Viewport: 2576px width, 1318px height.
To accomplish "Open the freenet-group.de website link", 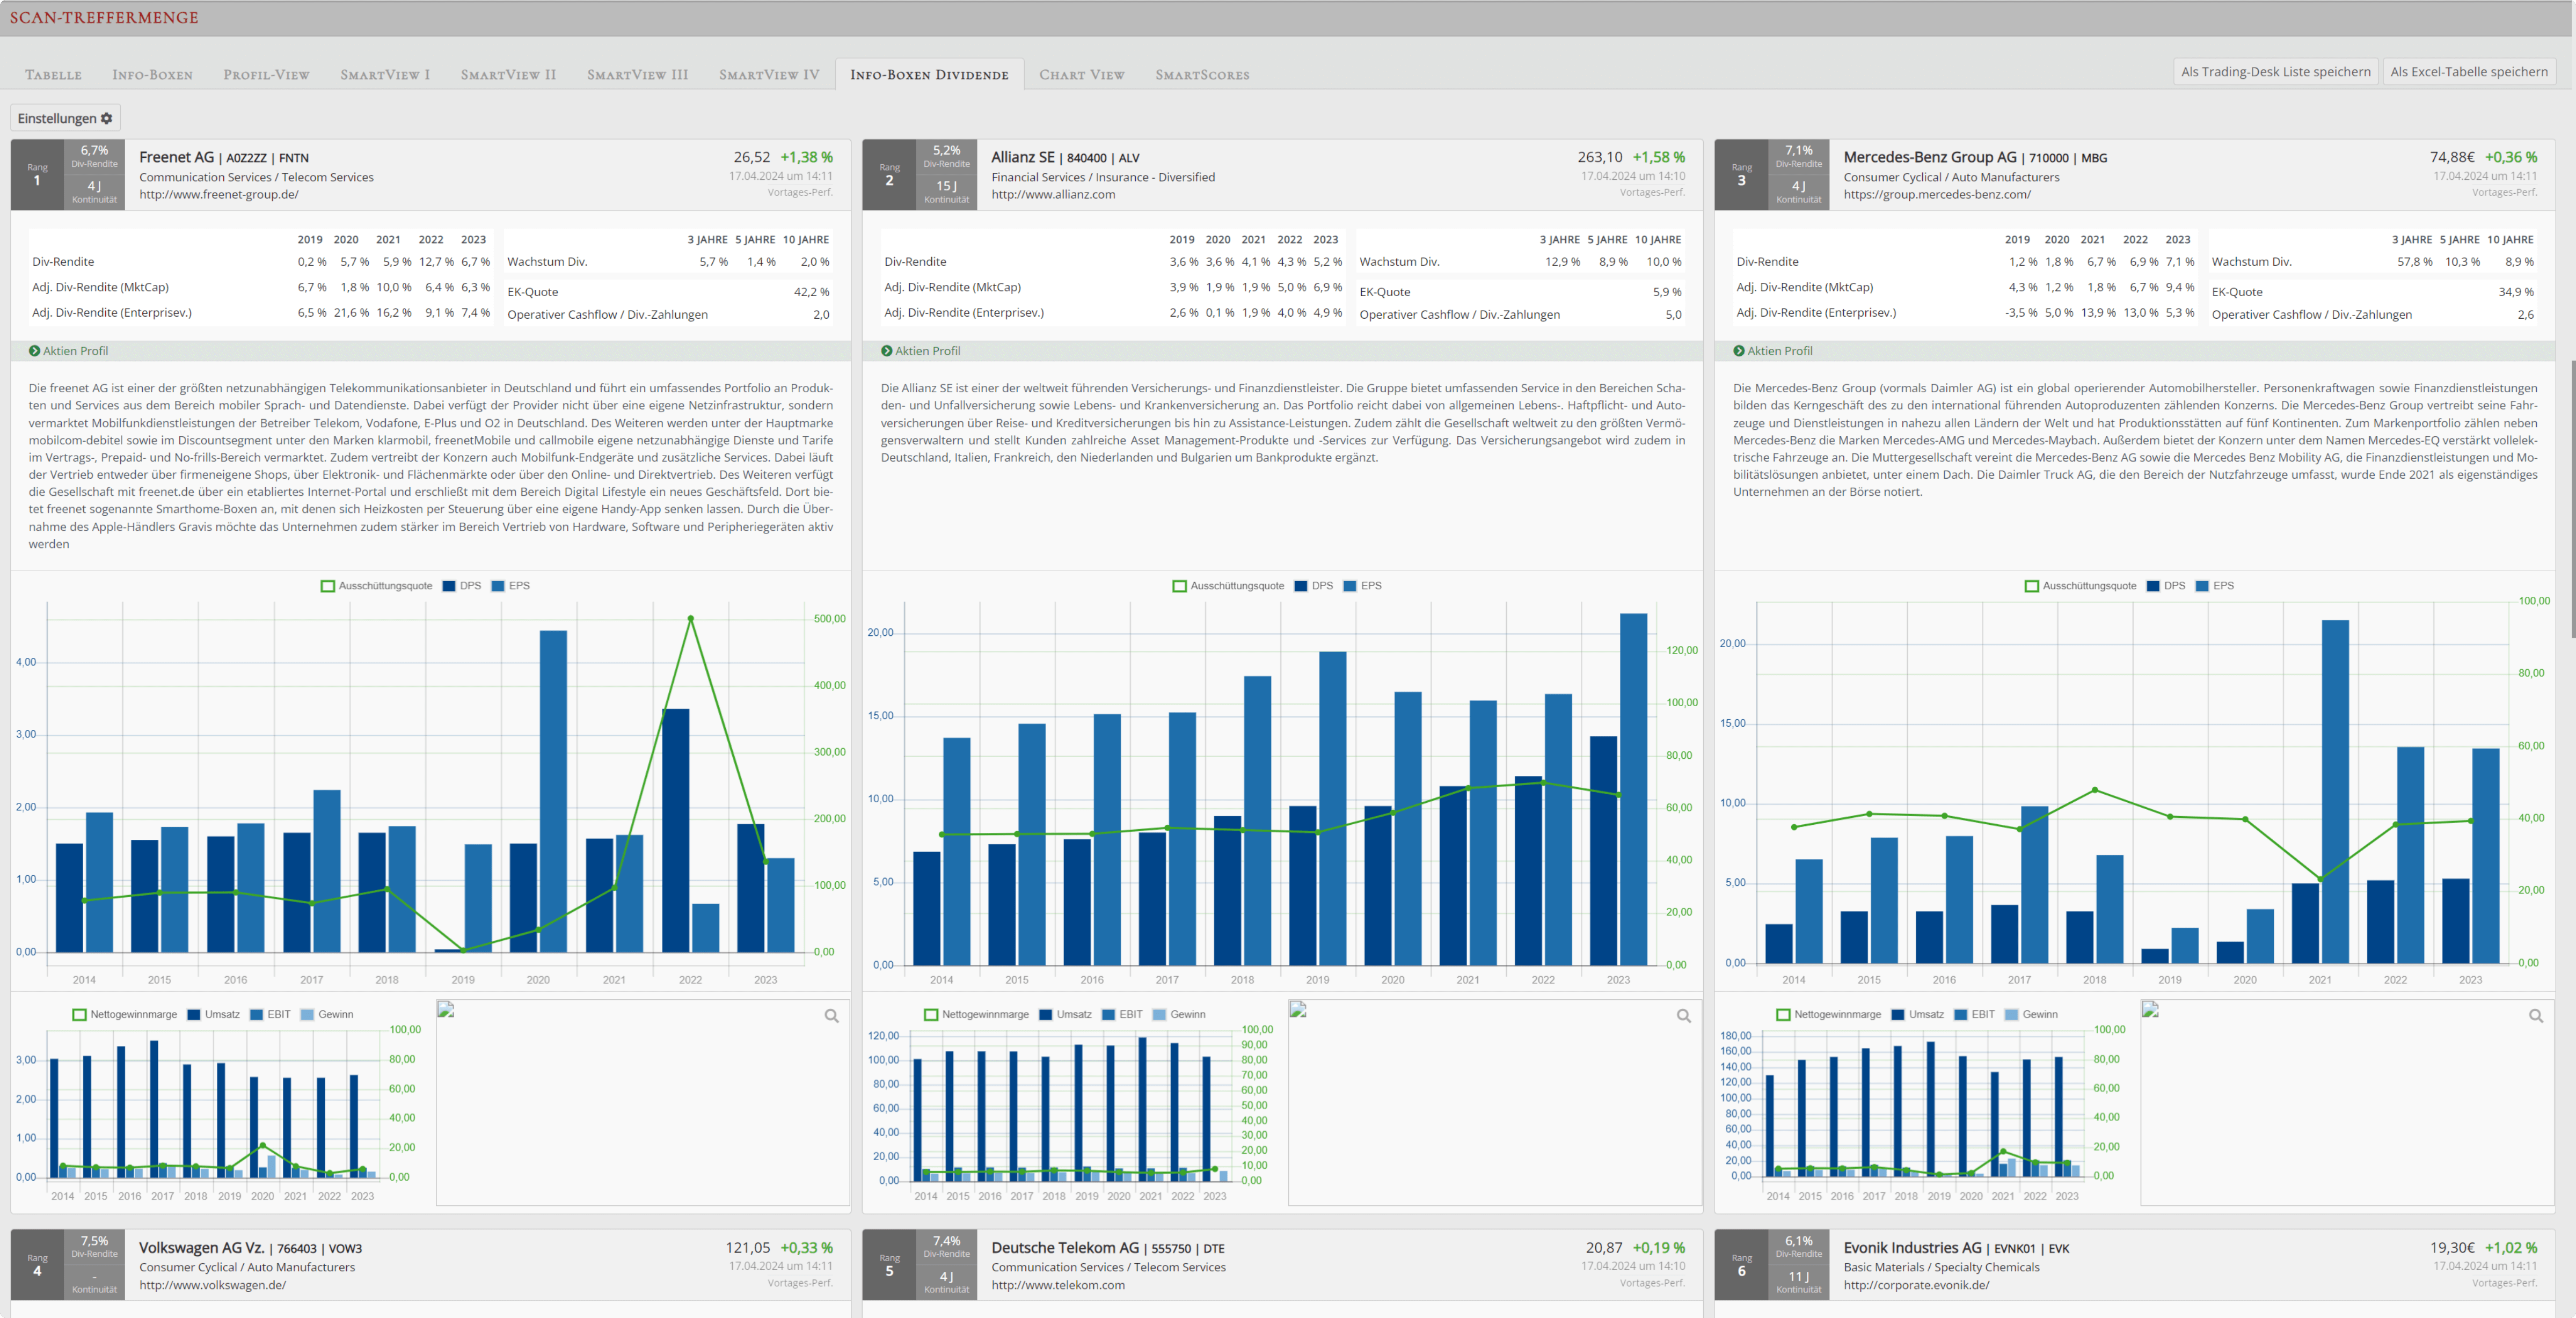I will pos(218,194).
